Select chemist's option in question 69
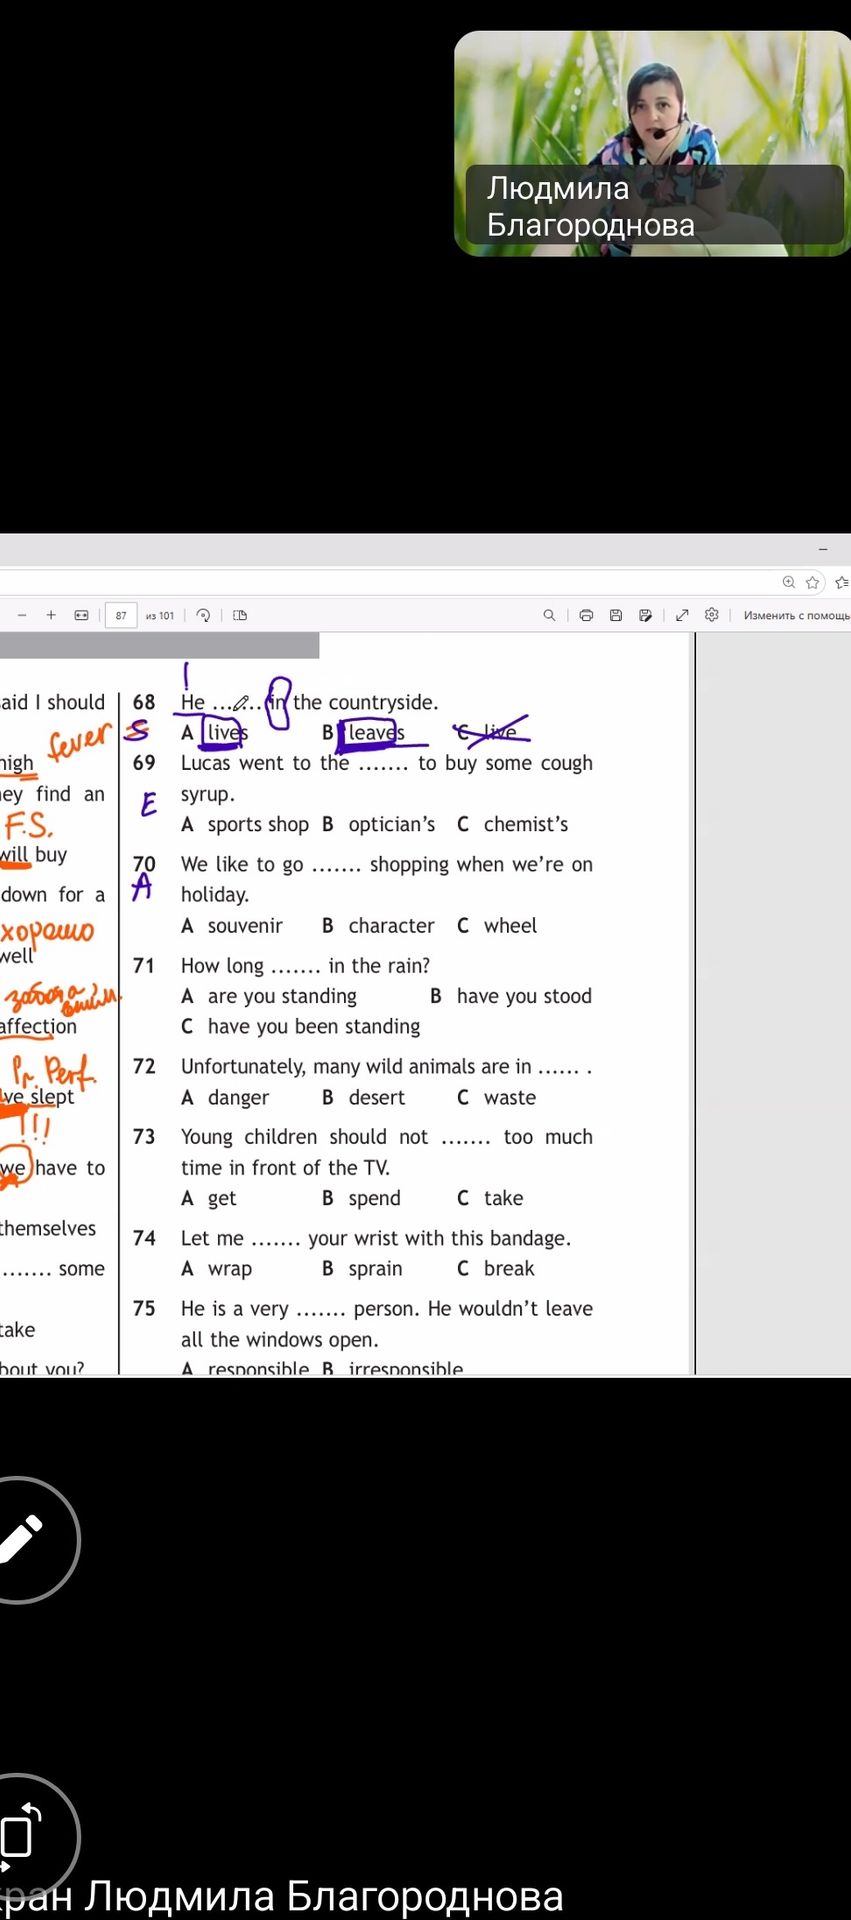The image size is (851, 1920). (512, 824)
